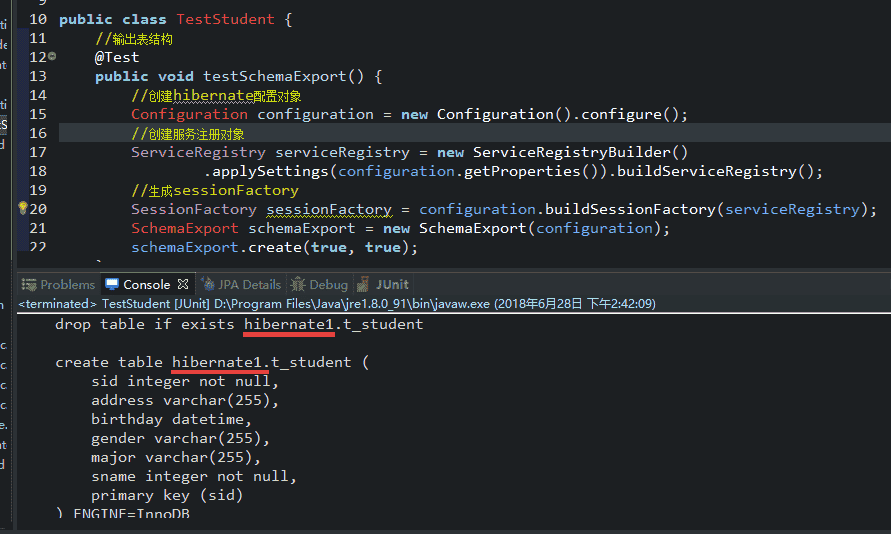
Task: Click 'primary key (sid)' in console
Action: click(x=167, y=495)
